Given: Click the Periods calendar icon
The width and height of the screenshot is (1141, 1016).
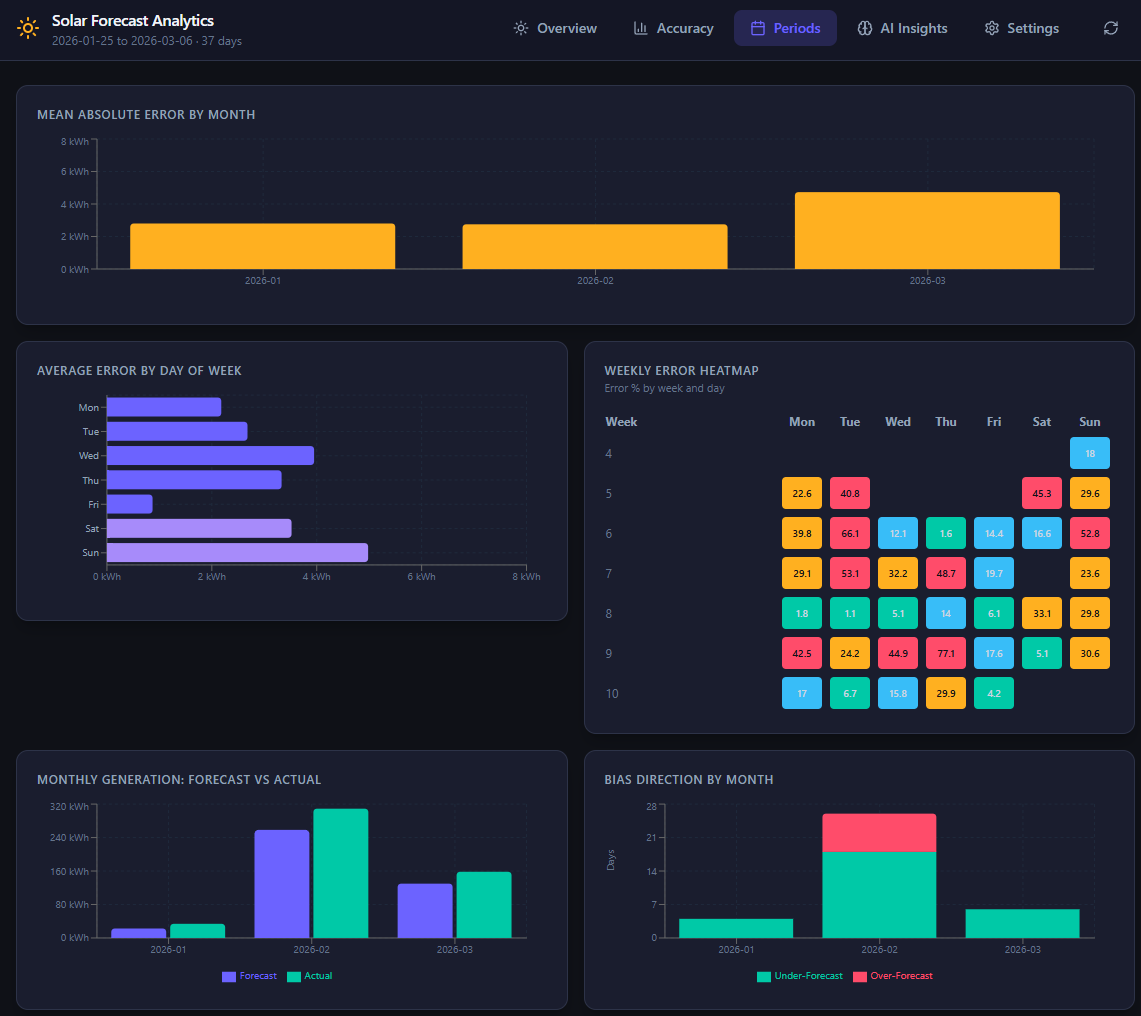Looking at the screenshot, I should coord(758,28).
